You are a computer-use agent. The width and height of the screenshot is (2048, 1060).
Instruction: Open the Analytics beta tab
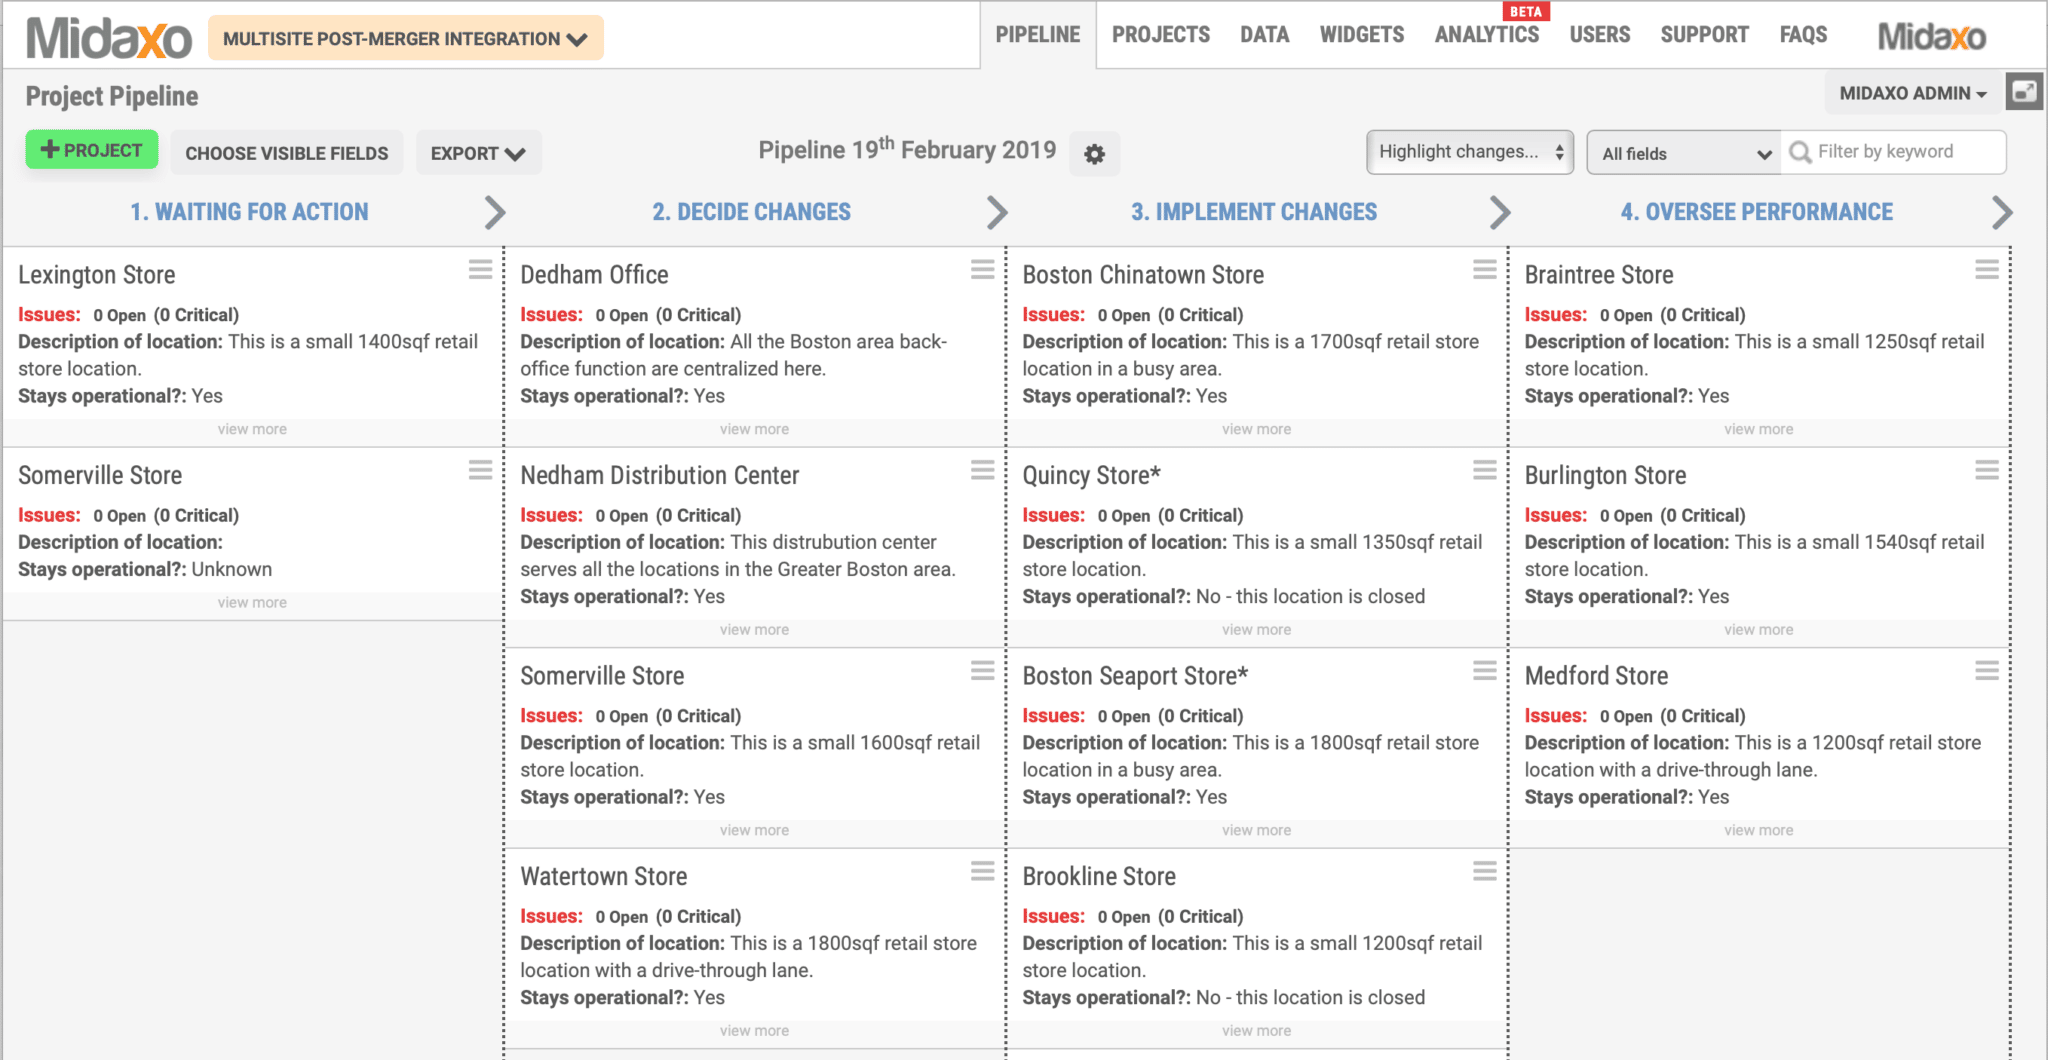click(x=1487, y=35)
